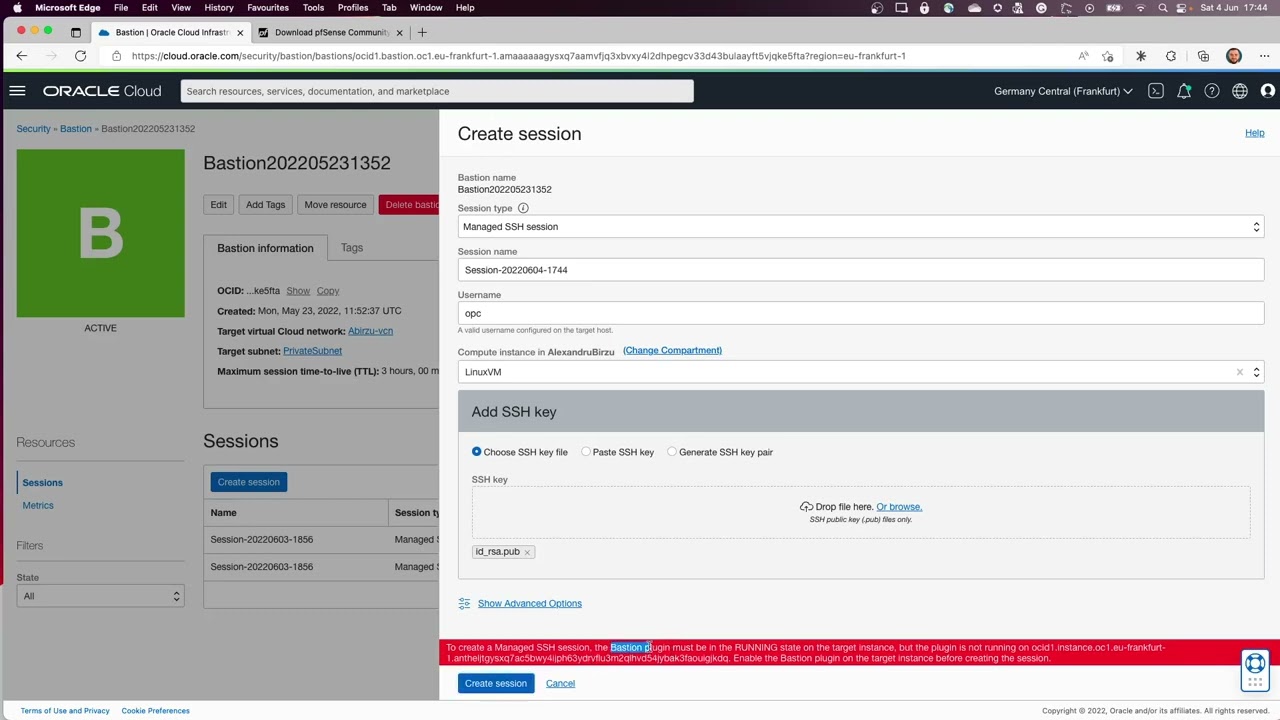Open the Apple menu
This screenshot has width=1280, height=720.
(17, 8)
